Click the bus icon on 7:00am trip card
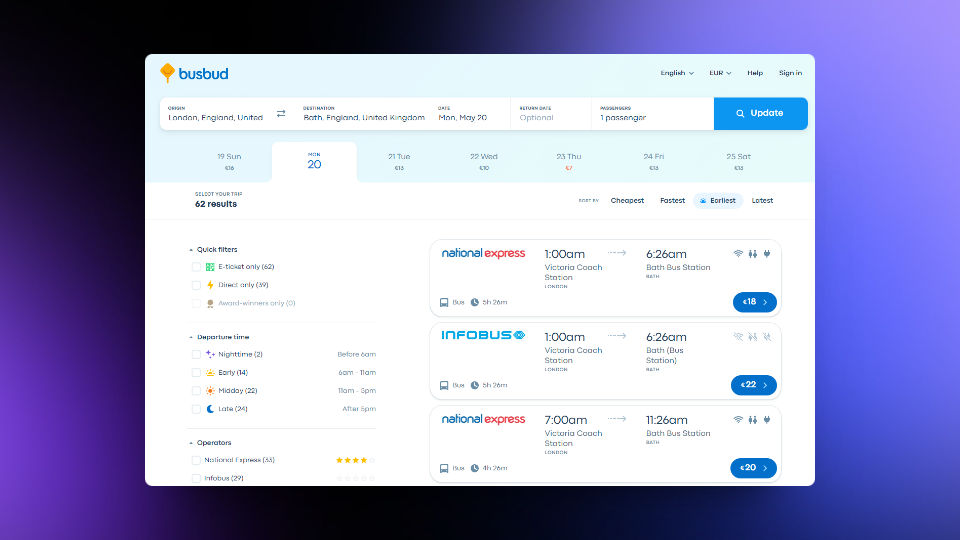Viewport: 960px width, 540px height. (444, 468)
